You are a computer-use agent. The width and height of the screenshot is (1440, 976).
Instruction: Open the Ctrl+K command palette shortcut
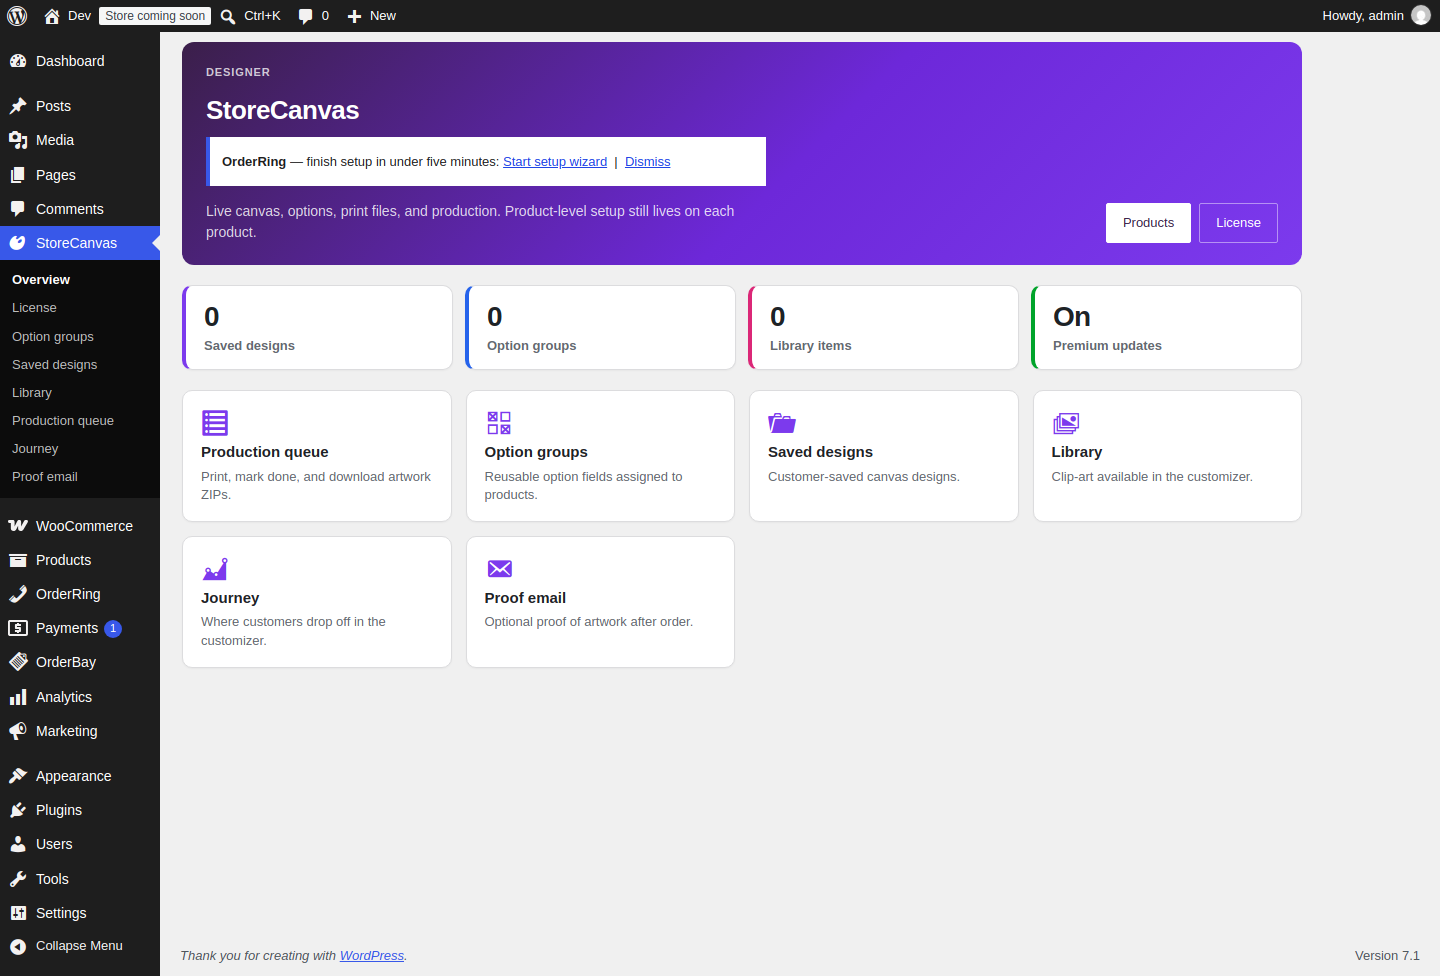250,16
